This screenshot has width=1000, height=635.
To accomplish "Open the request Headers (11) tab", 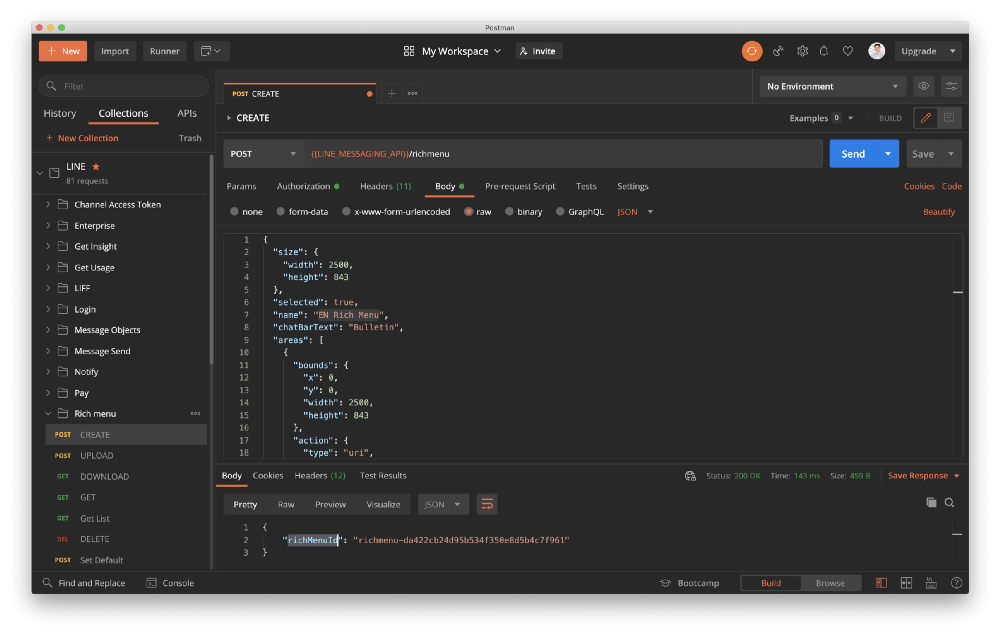I will point(386,186).
